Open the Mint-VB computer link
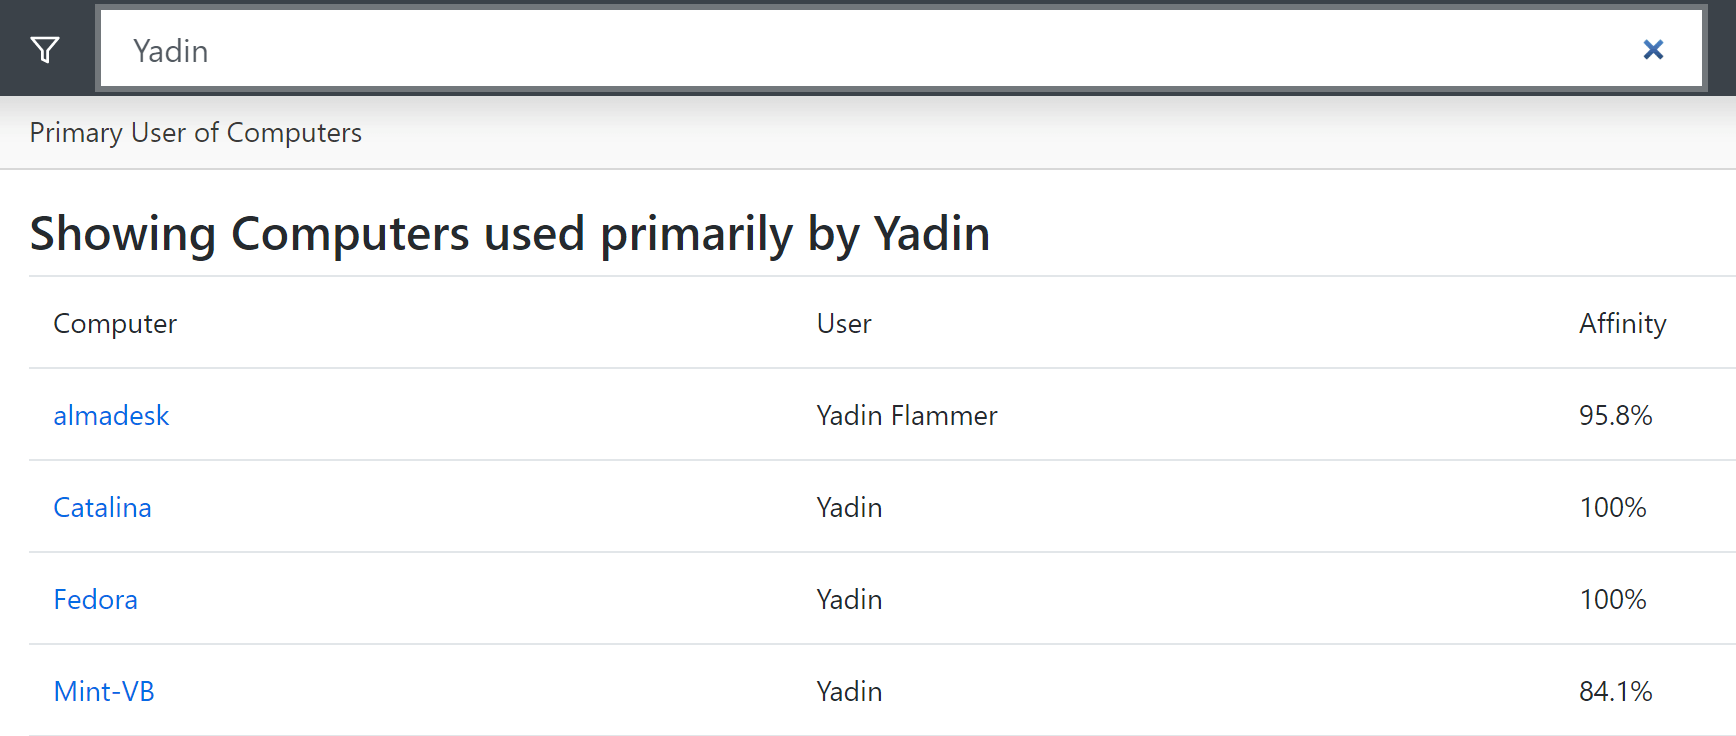 point(104,692)
